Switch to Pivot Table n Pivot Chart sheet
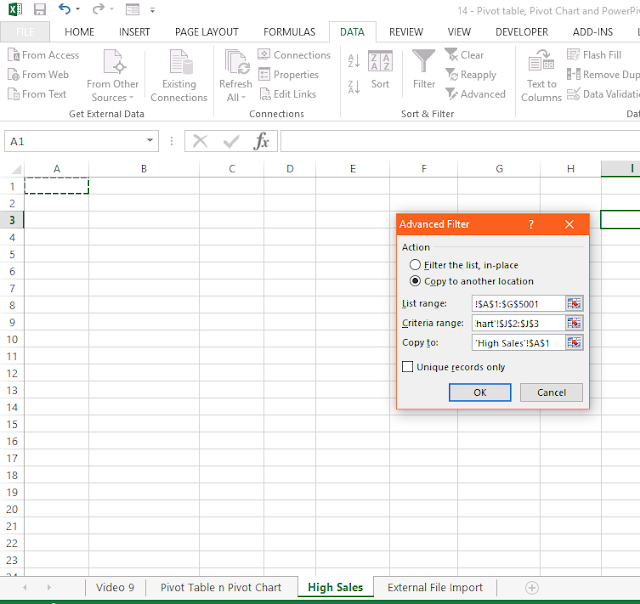Viewport: 640px width, 604px height. click(x=221, y=587)
